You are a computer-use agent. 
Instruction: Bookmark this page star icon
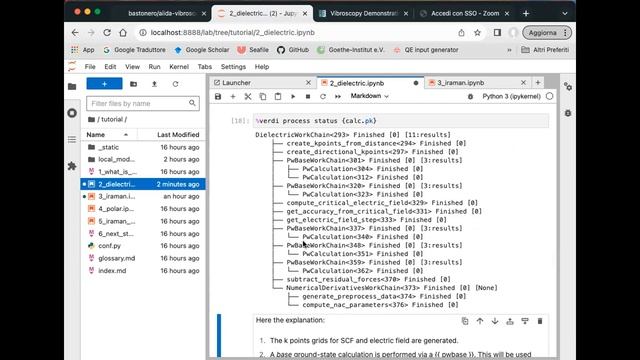point(477,33)
